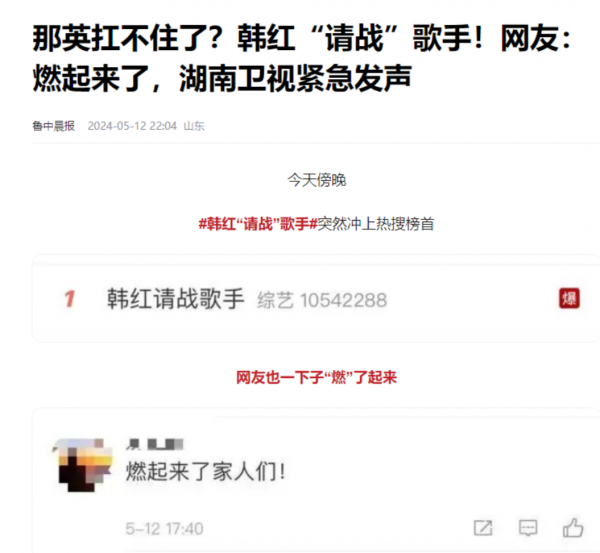This screenshot has height=553, width=600.
Task: Open the 韩红请战歌手 trending search entry
Action: click(x=175, y=299)
